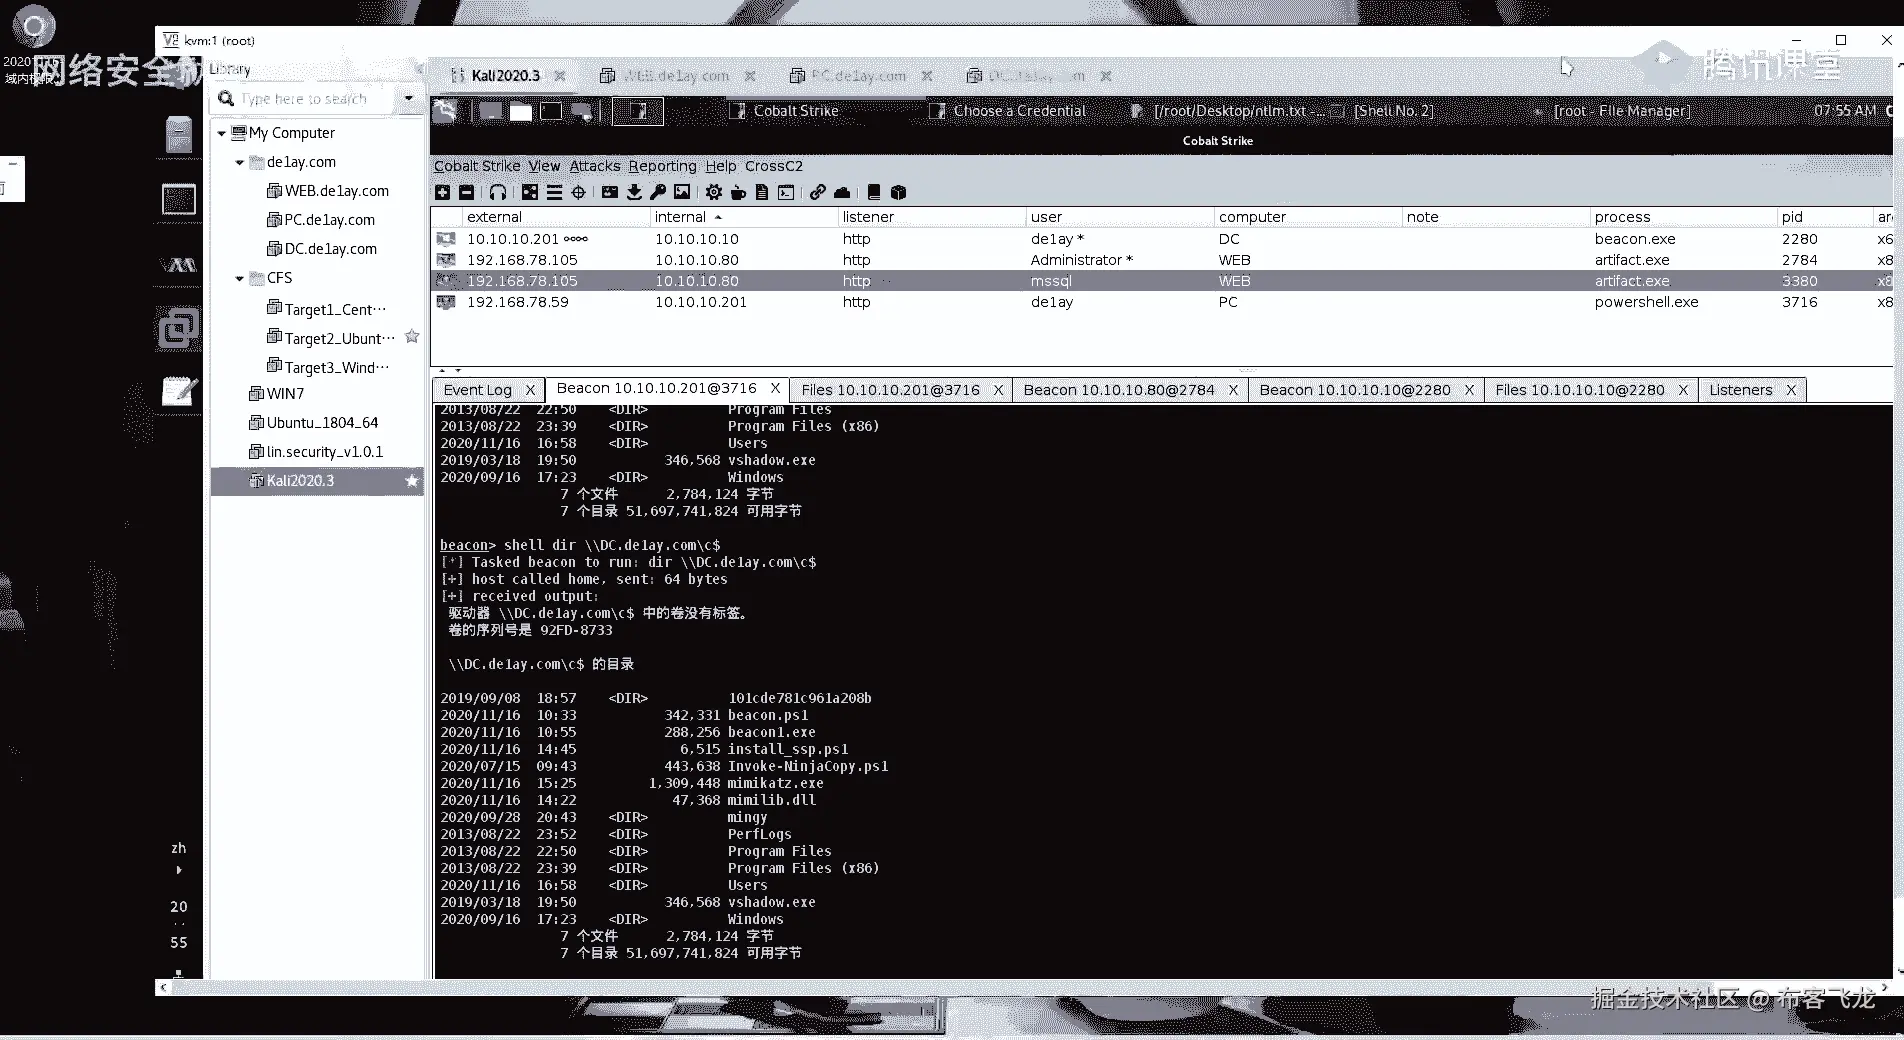
Task: Switch to the pivot graph view icon
Action: [530, 192]
